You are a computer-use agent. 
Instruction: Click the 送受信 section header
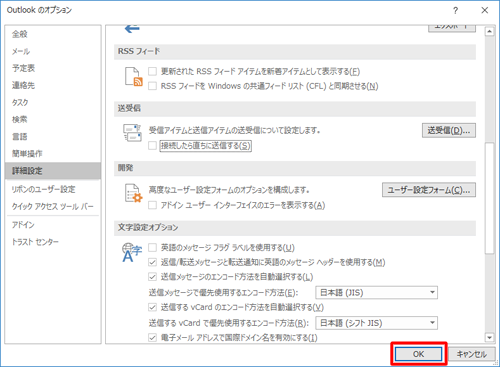pos(295,108)
